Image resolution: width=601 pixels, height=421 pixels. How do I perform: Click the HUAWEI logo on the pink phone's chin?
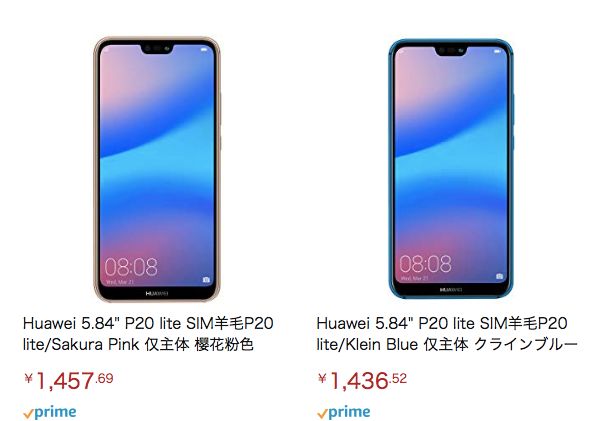(157, 294)
